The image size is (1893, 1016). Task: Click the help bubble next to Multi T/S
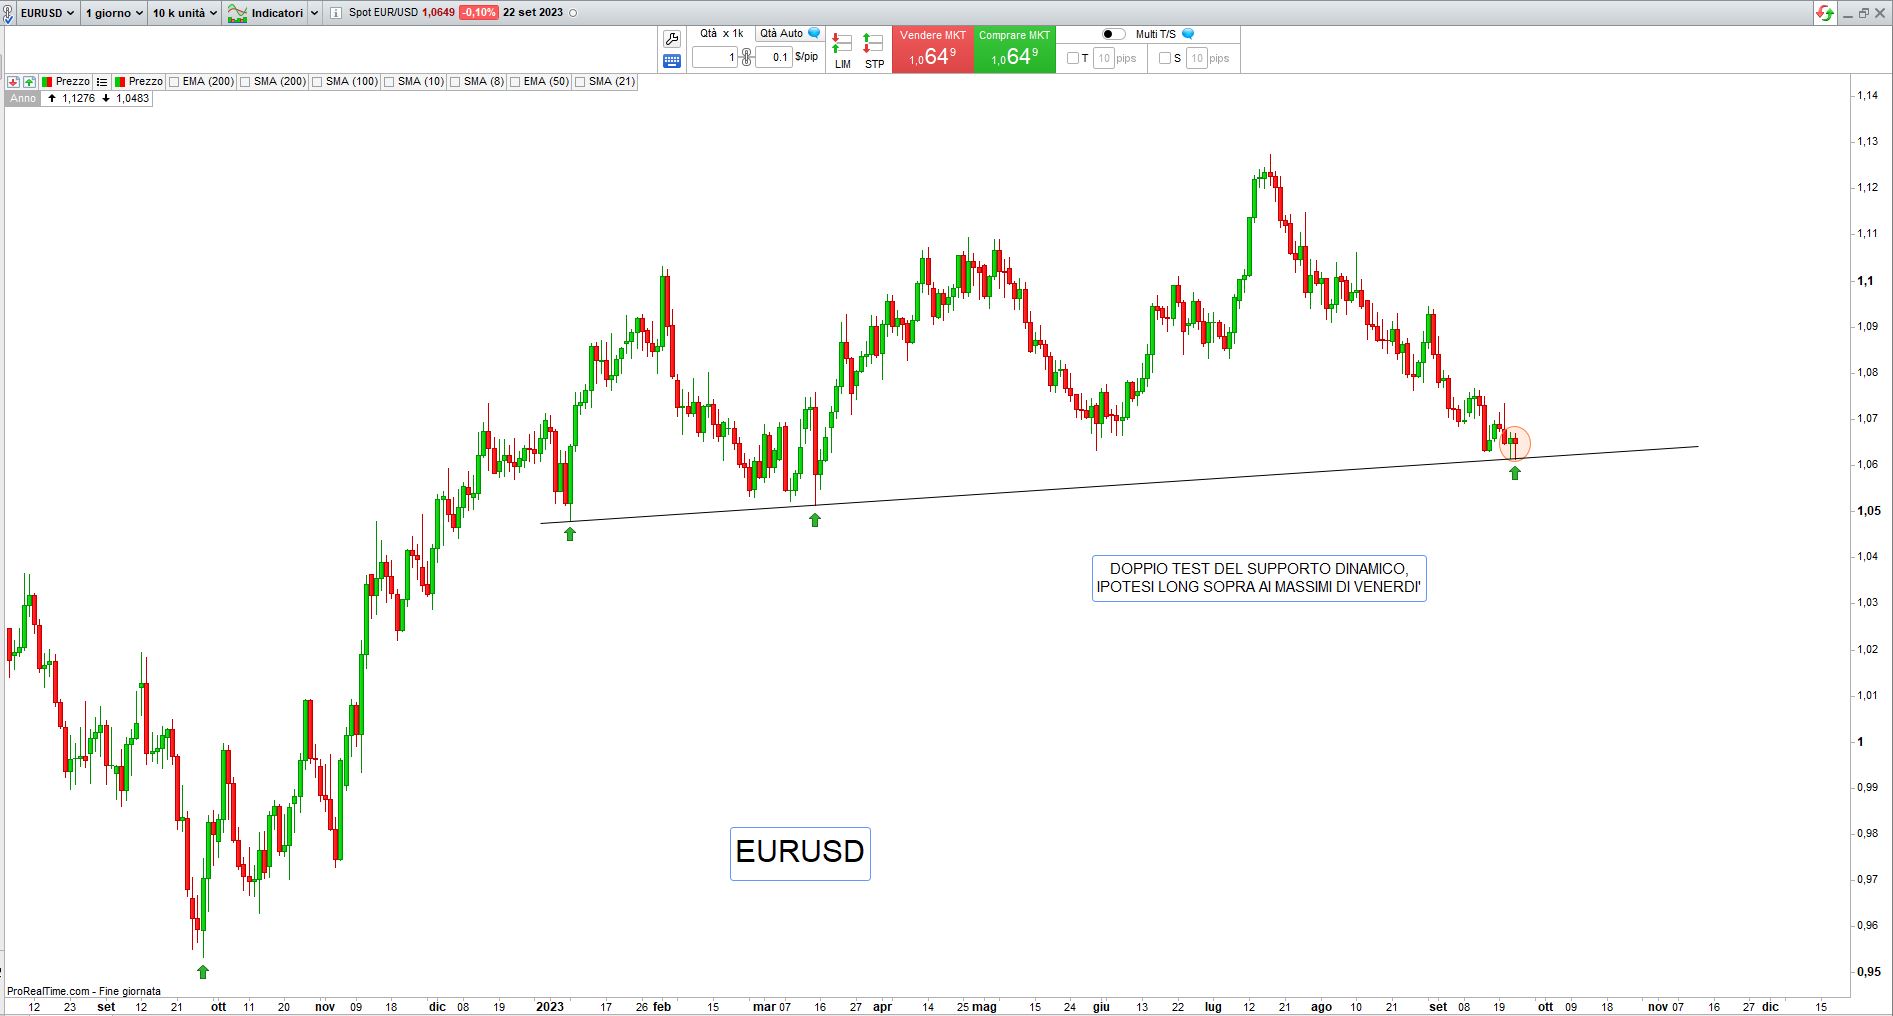pyautogui.click(x=1188, y=34)
